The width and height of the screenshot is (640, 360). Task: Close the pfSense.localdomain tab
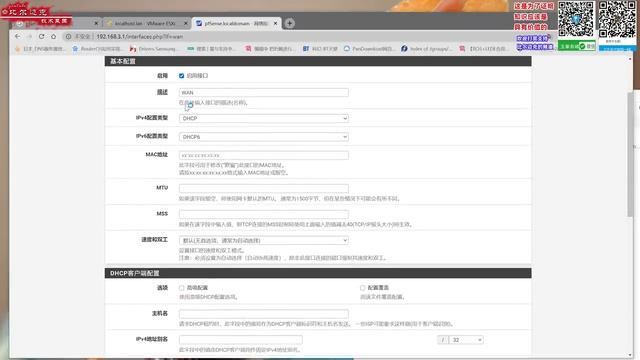[275, 23]
